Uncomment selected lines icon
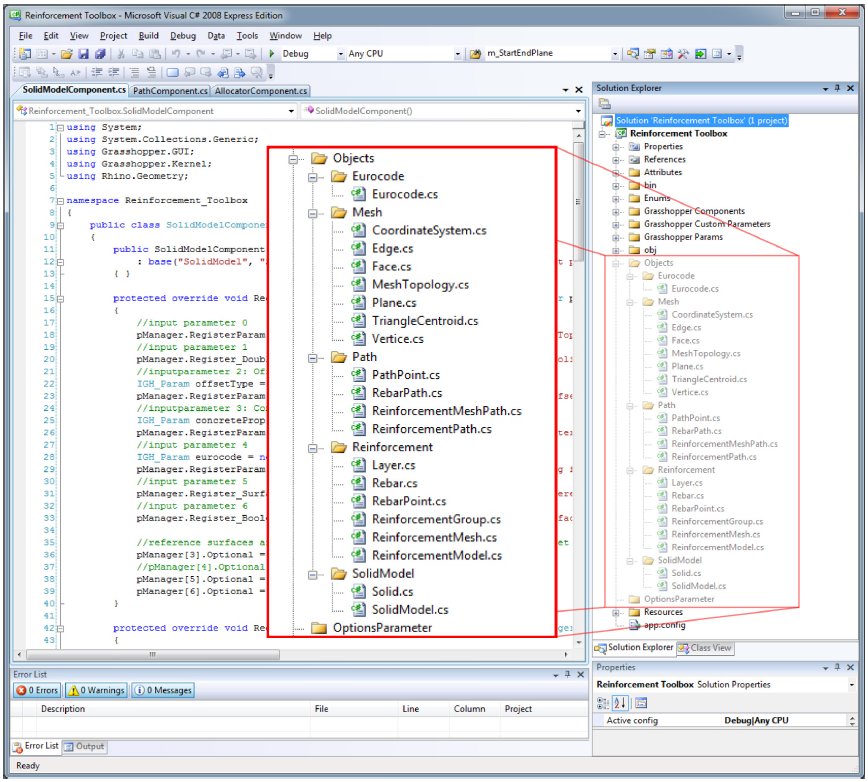Image resolution: width=868 pixels, height=782 pixels. point(151,72)
